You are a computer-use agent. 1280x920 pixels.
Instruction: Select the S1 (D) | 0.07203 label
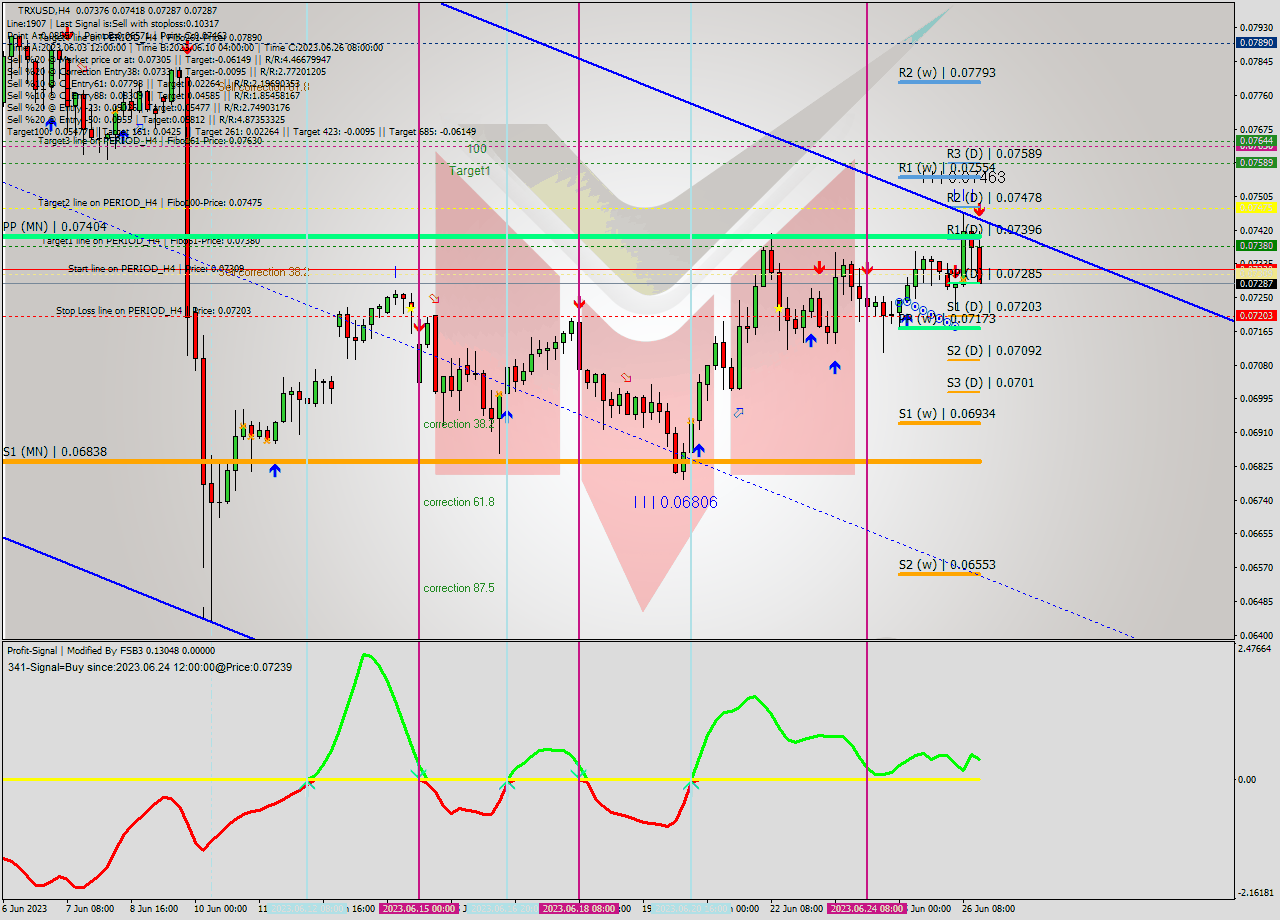click(994, 307)
